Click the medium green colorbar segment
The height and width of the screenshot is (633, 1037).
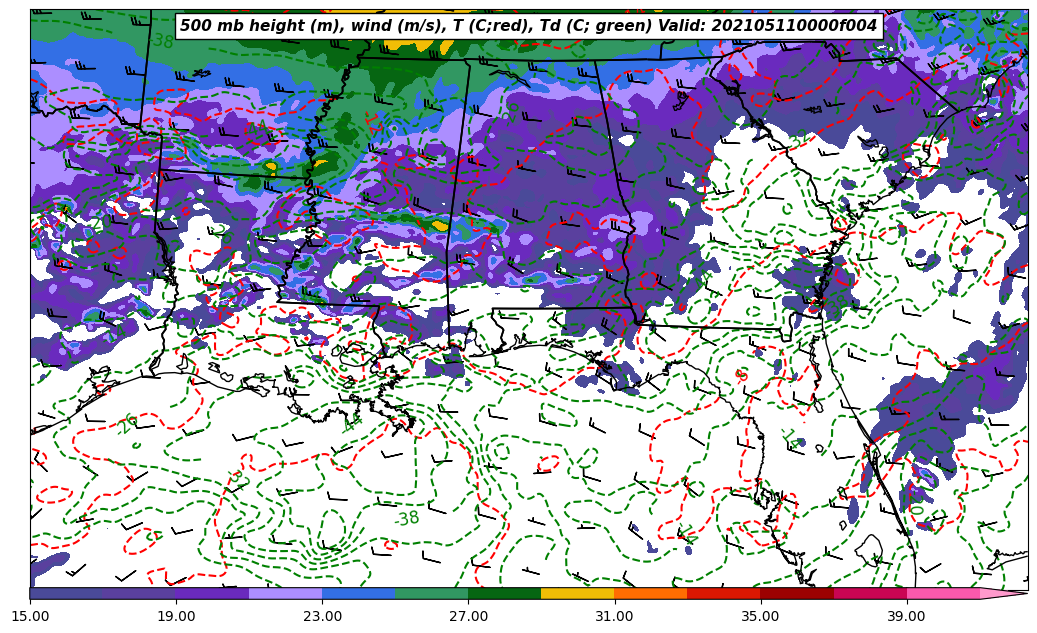(431, 593)
